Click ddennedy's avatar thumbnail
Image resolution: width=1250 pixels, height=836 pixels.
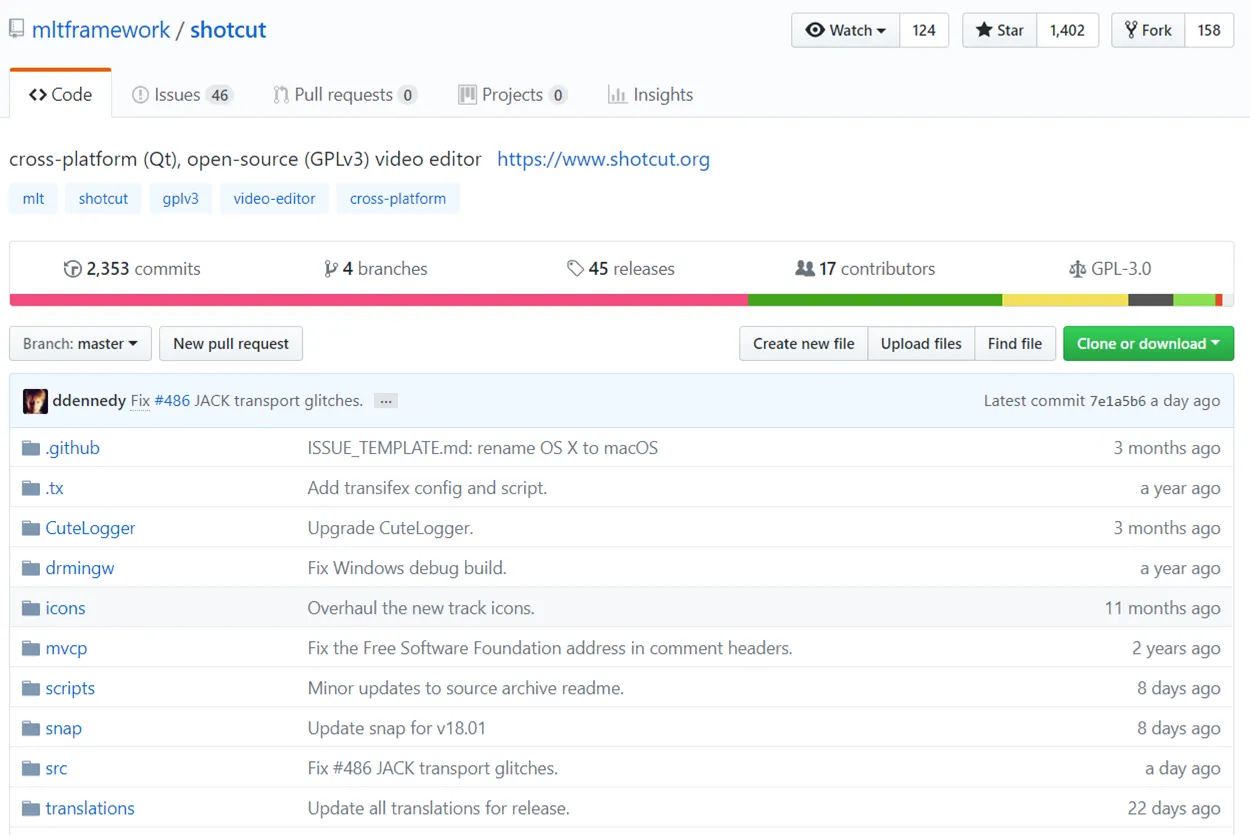tap(35, 401)
